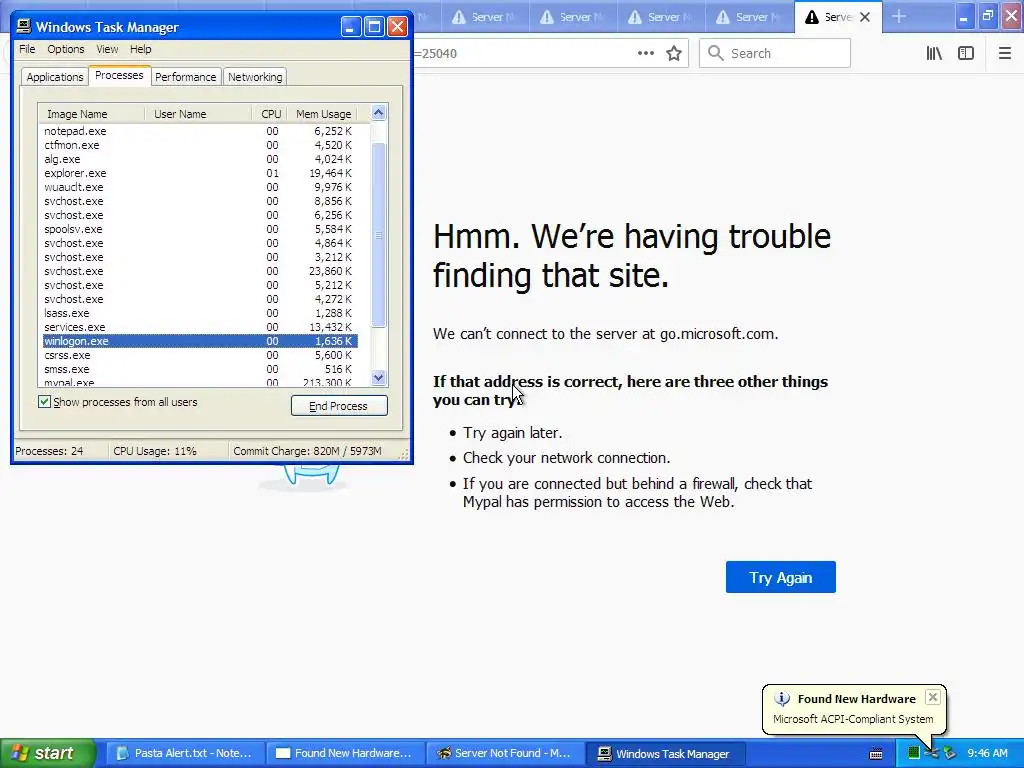
Task: Select the services.exe process row
Action: (x=199, y=327)
